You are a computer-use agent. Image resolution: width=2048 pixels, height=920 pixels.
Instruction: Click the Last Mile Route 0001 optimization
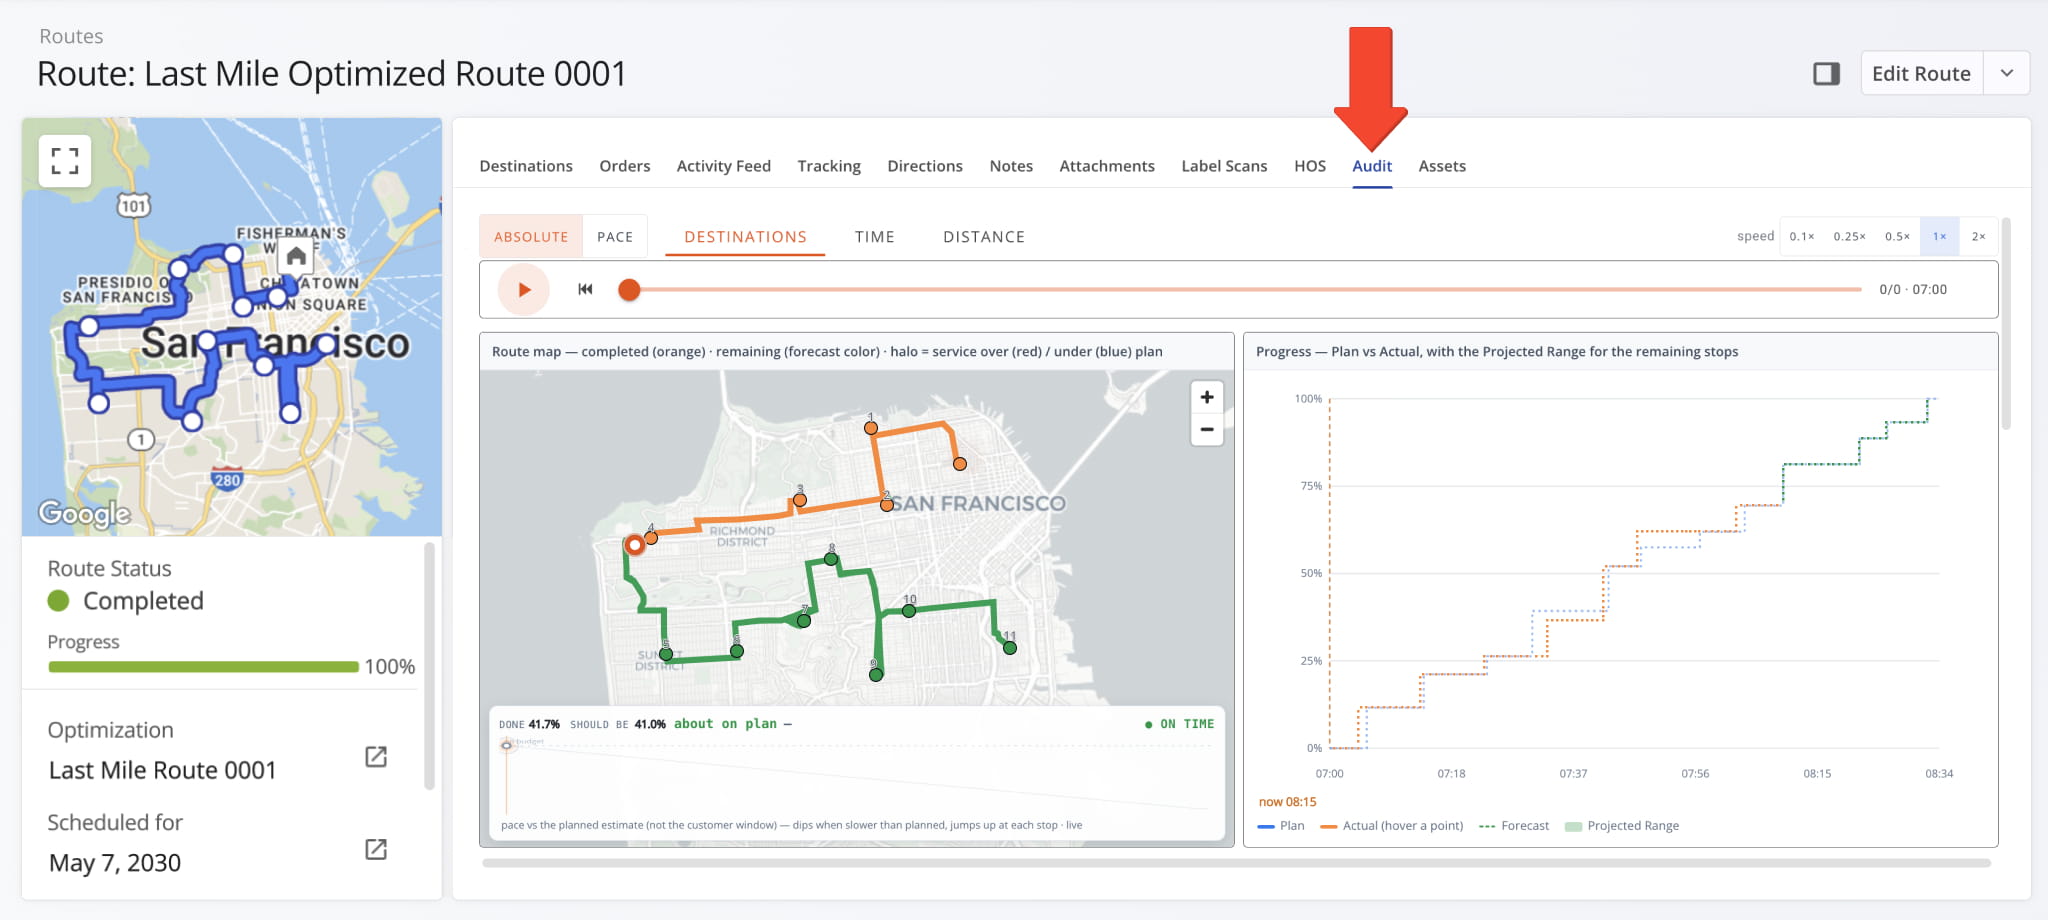click(162, 770)
